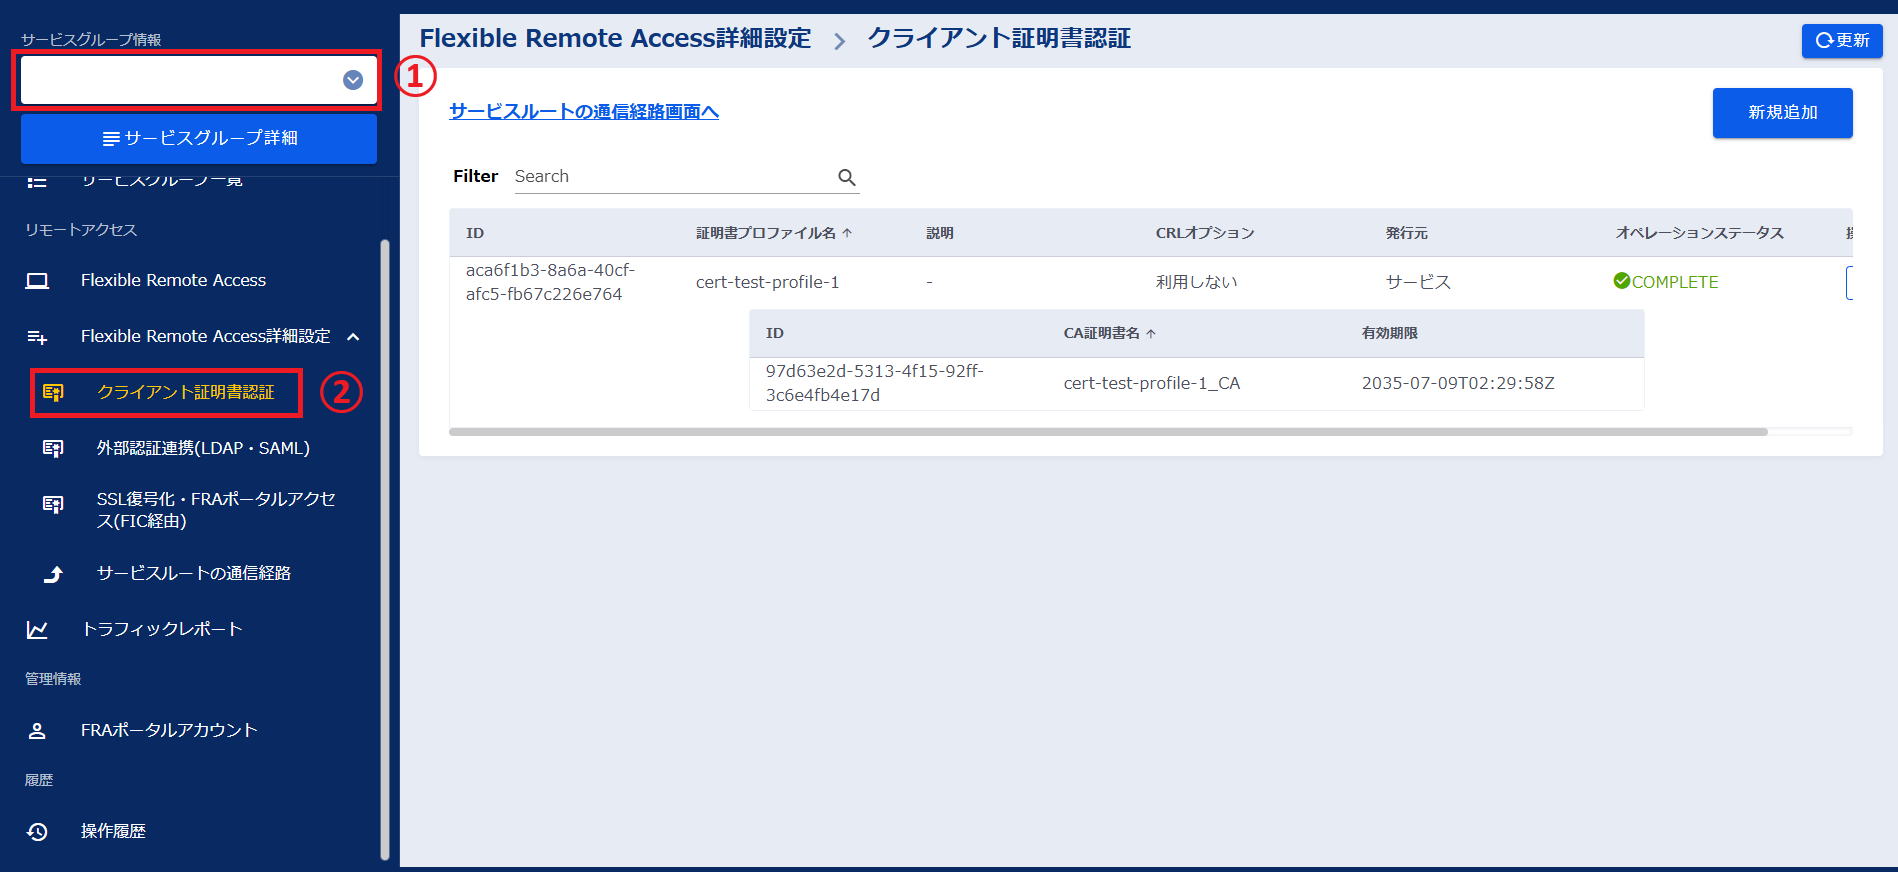
Task: Follow the サービスルートの通信経路画面へ link
Action: pyautogui.click(x=584, y=112)
